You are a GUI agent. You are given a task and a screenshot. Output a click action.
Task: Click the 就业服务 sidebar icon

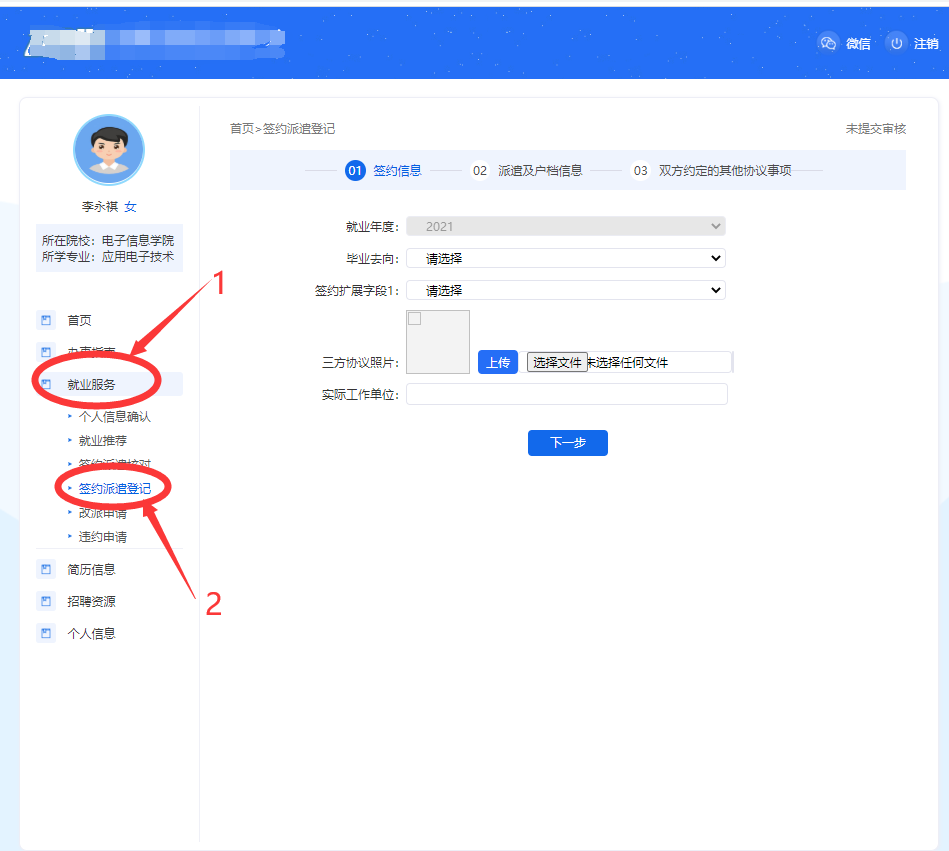pyautogui.click(x=45, y=384)
